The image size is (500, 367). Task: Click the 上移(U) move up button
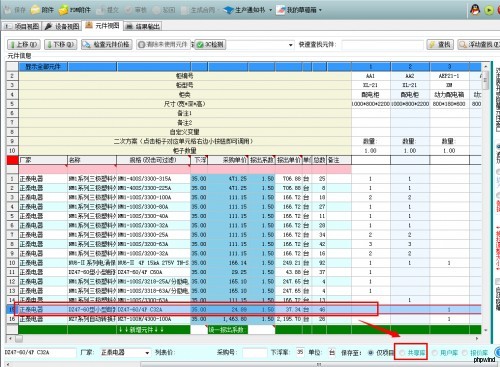(24, 44)
